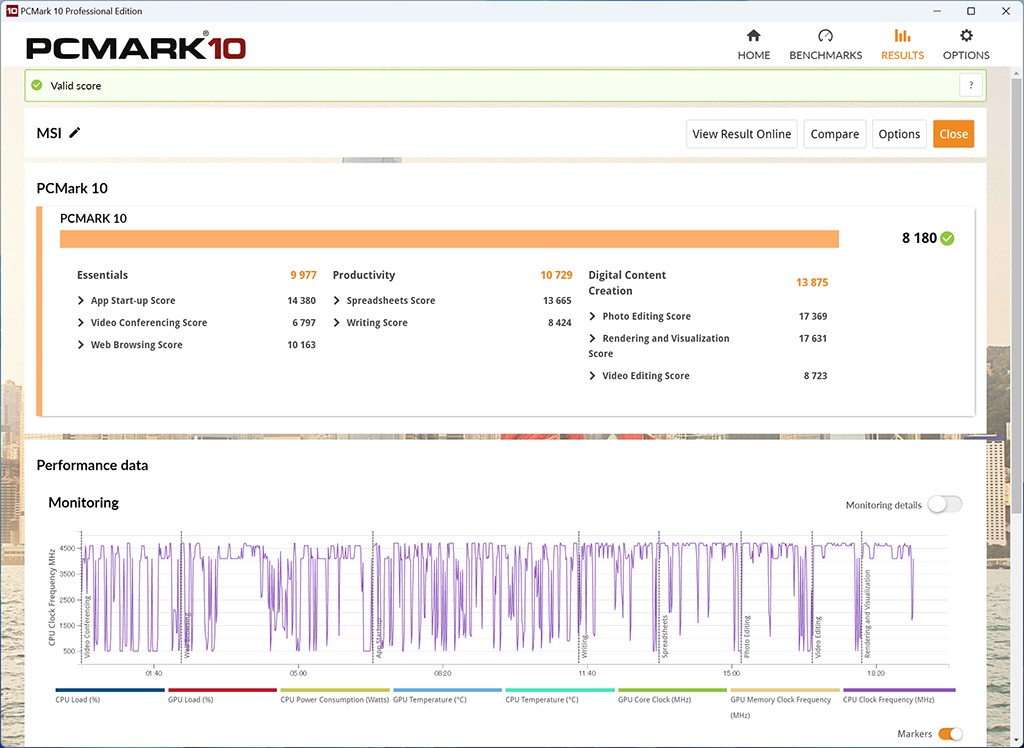Go to the Home icon
Image resolution: width=1024 pixels, height=748 pixels.
click(753, 36)
